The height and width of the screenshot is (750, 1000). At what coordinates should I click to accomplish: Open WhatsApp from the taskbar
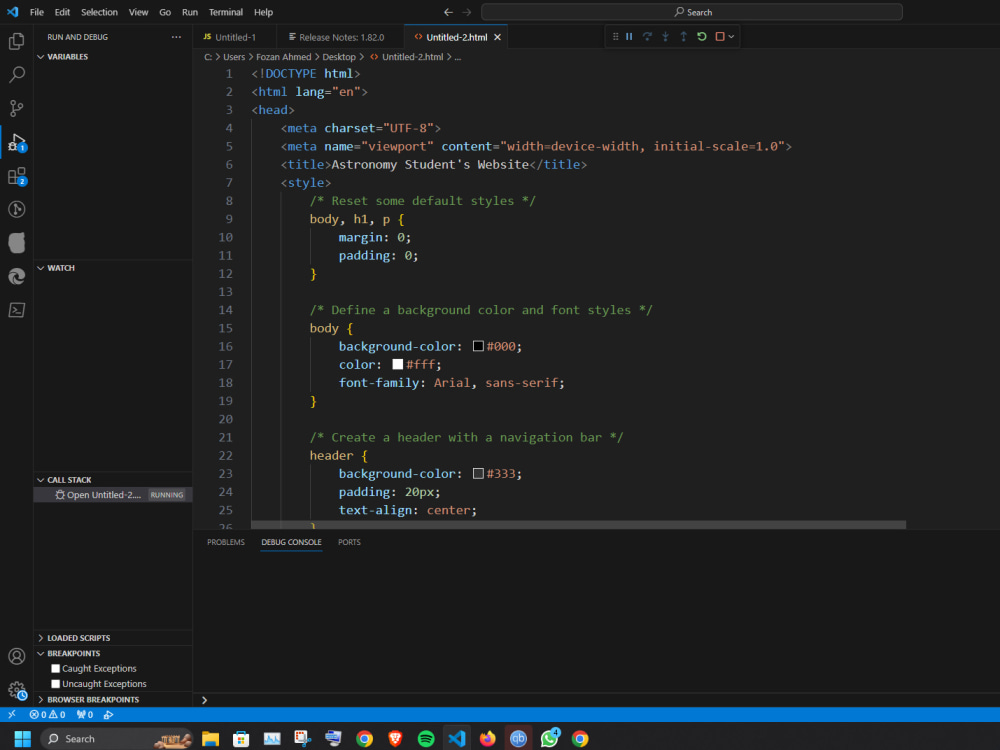point(550,739)
